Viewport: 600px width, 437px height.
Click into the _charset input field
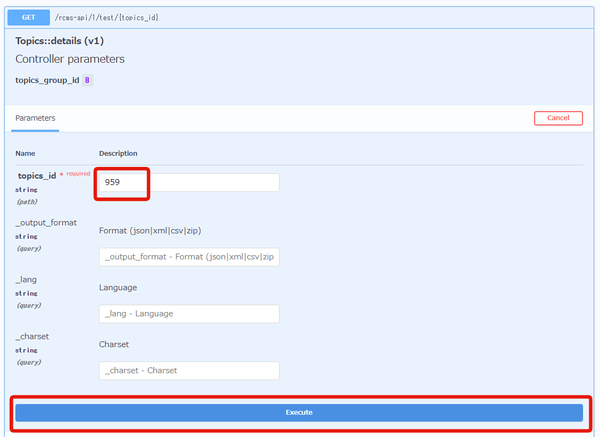click(x=189, y=370)
